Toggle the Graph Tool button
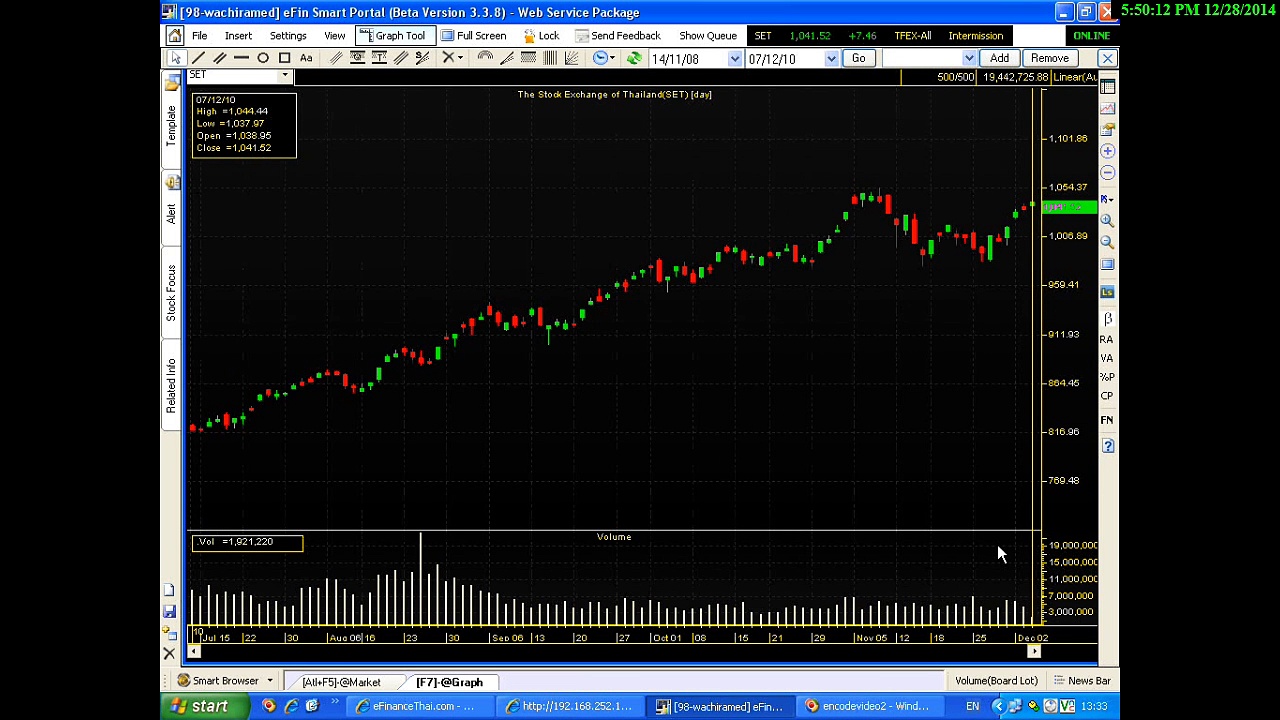The width and height of the screenshot is (1280, 720). click(x=392, y=36)
